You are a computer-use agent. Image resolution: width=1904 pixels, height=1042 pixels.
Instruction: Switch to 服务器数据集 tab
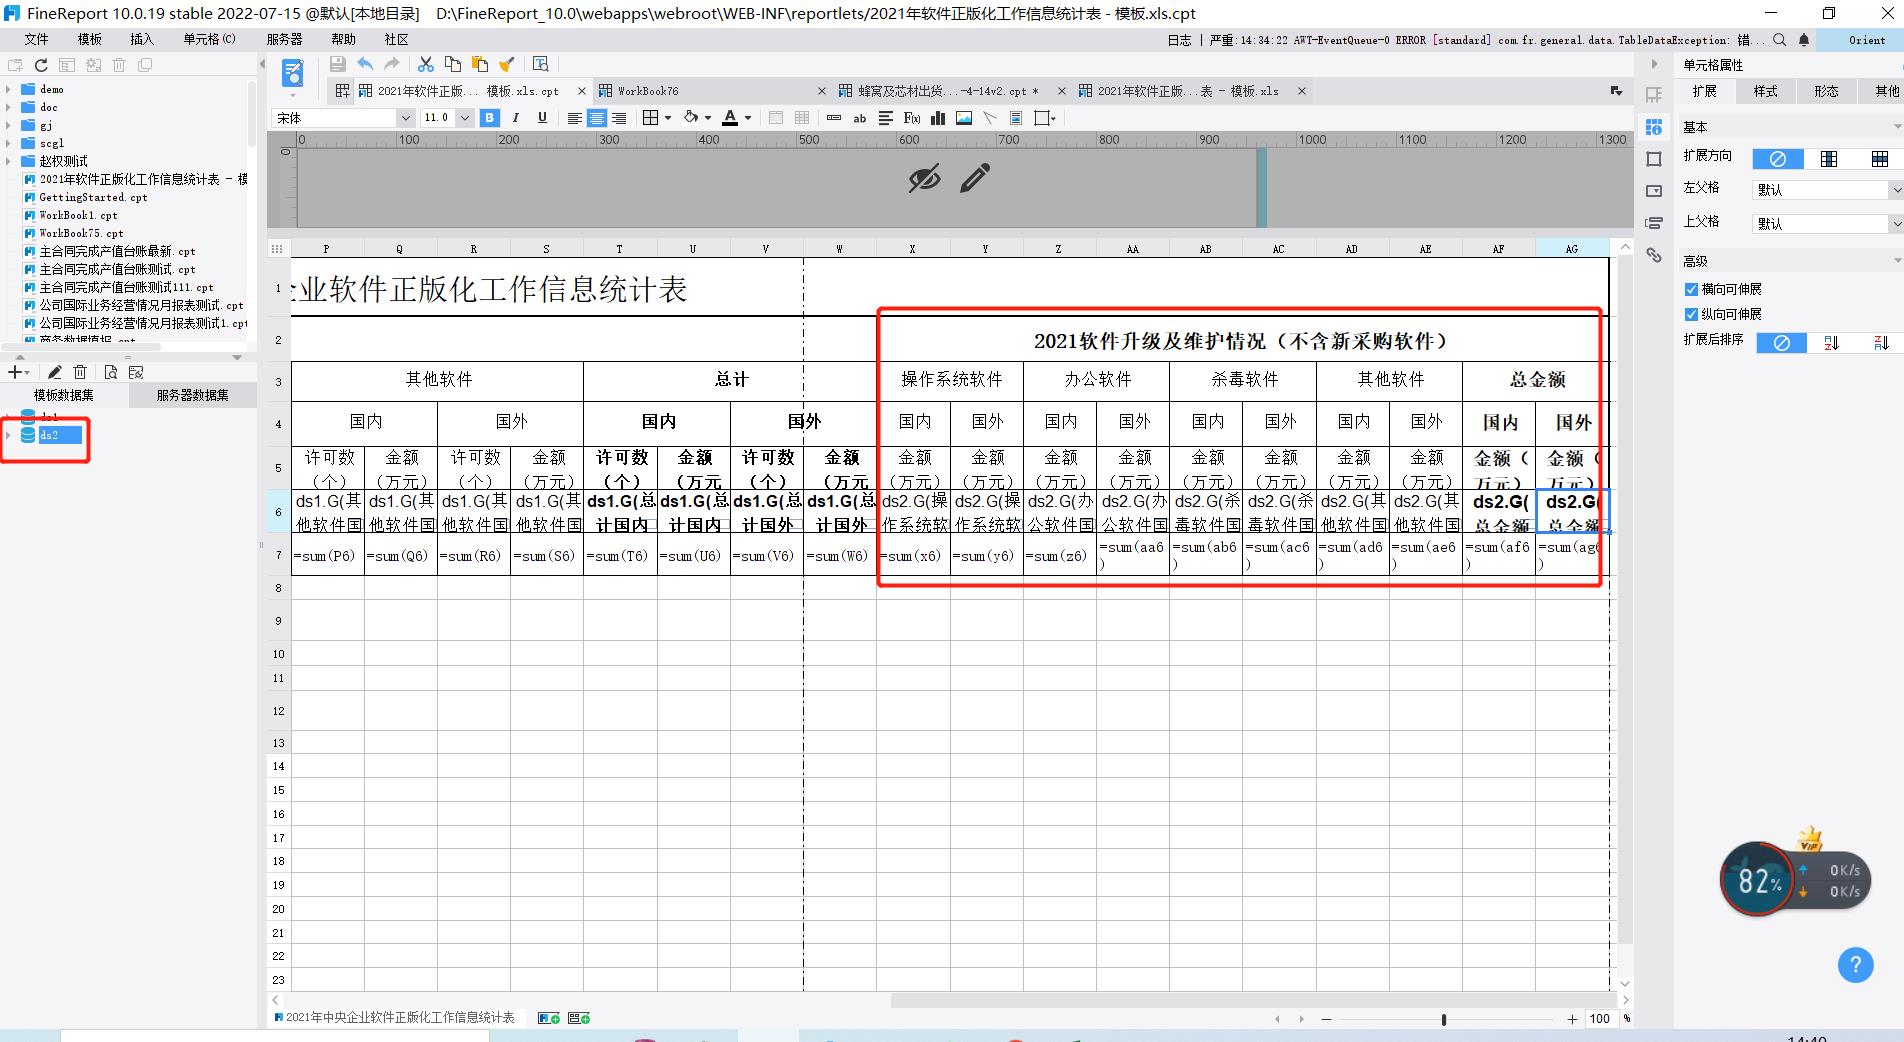coord(192,396)
